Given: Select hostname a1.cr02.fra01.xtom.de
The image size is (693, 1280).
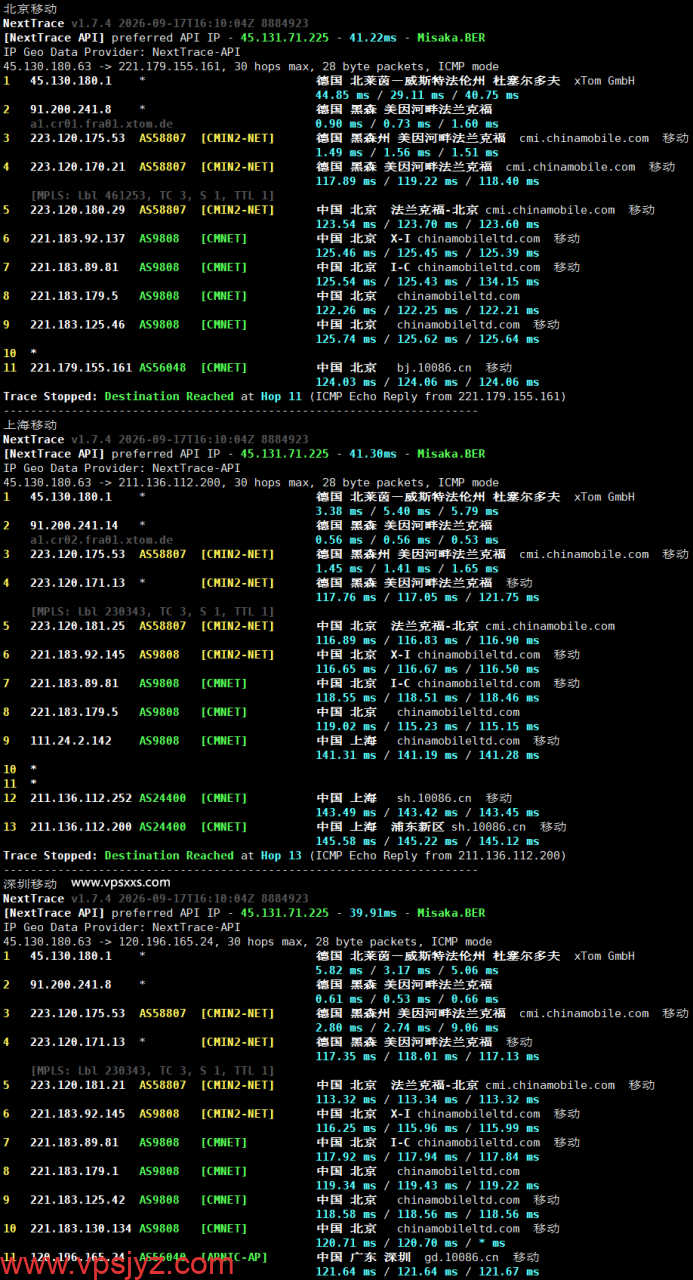Looking at the screenshot, I should (x=101, y=540).
